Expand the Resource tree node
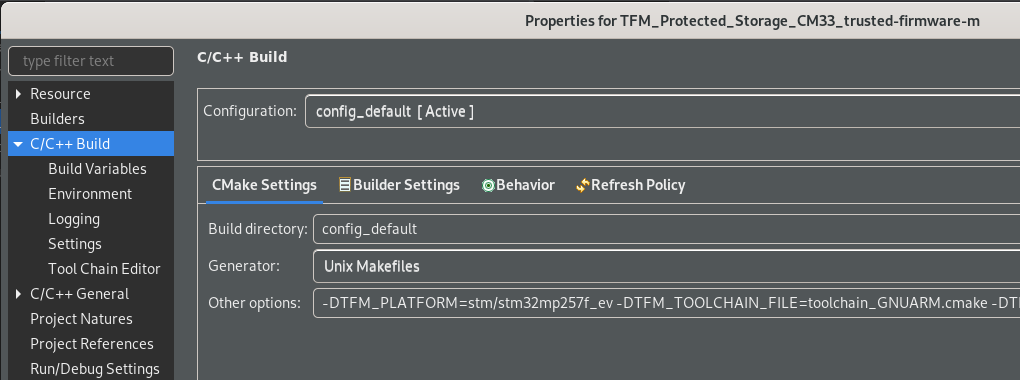 pos(19,94)
